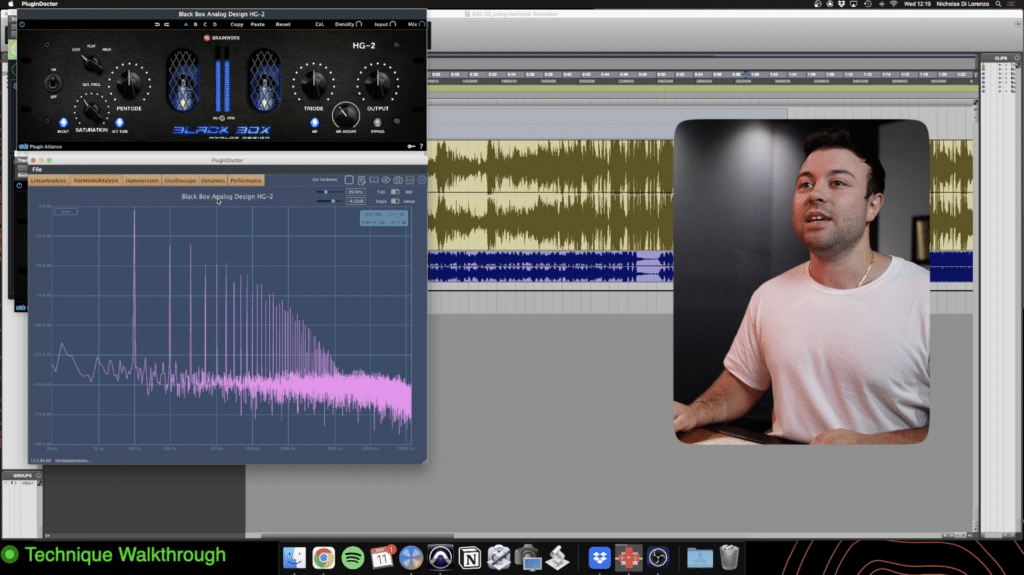Open Pro Tools from the Dock

coord(440,557)
